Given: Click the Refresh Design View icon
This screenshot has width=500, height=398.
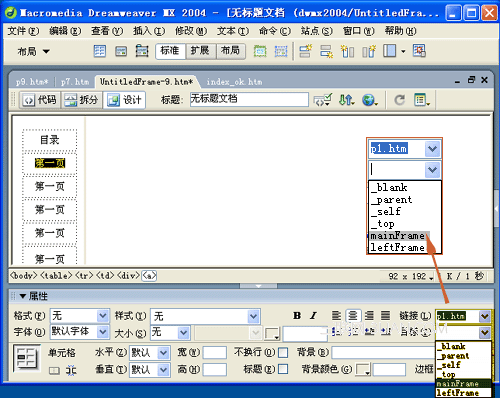Looking at the screenshot, I should pos(399,100).
